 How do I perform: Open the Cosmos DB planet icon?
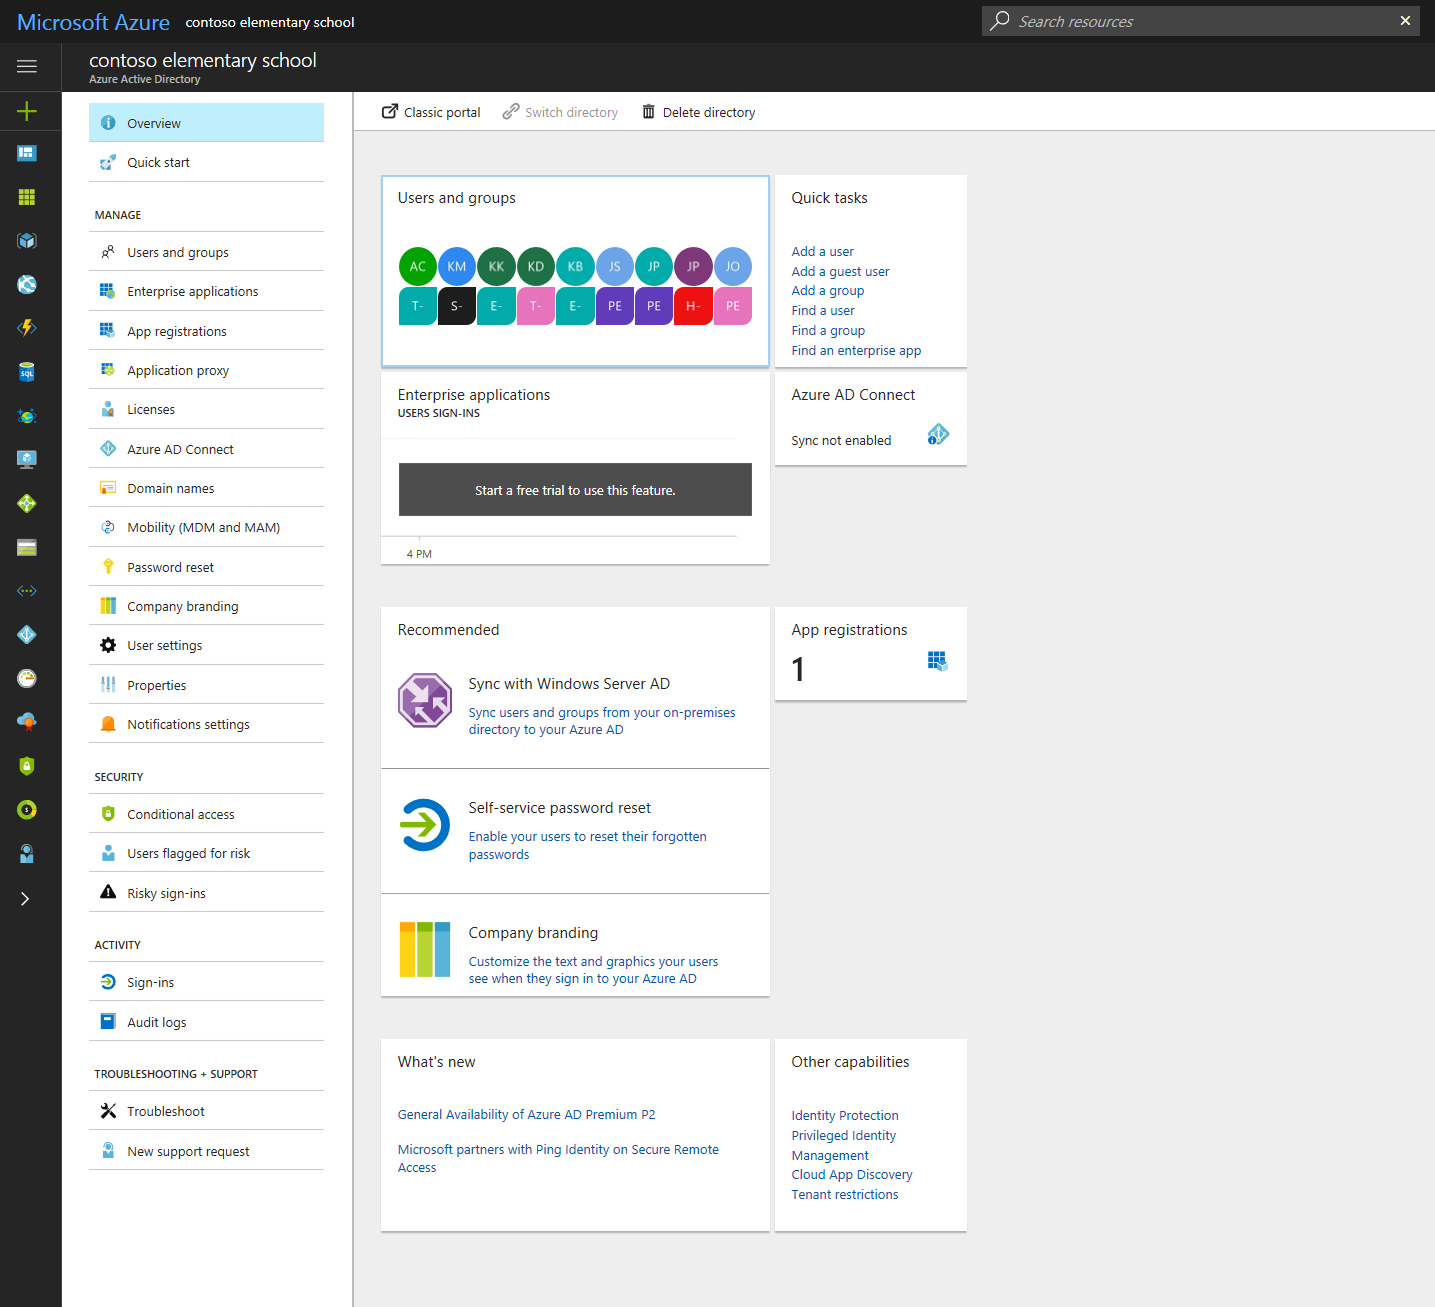pos(27,416)
